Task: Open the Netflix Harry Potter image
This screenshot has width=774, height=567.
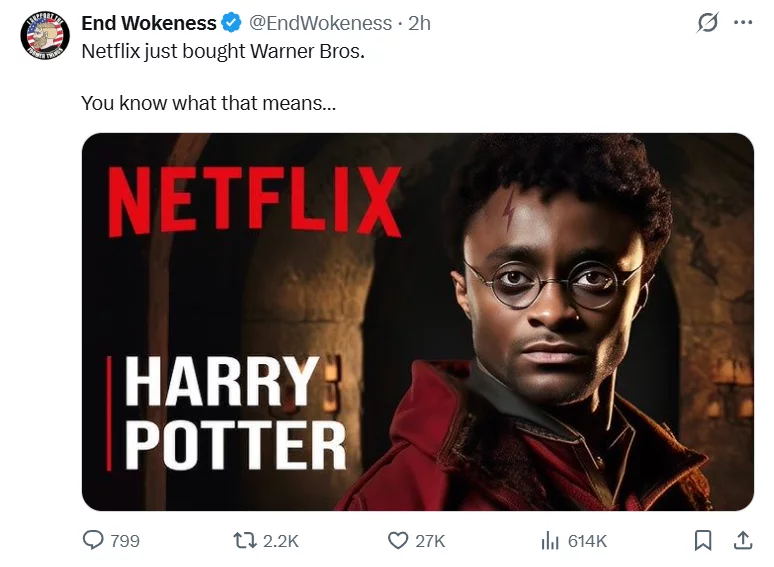Action: (417, 322)
